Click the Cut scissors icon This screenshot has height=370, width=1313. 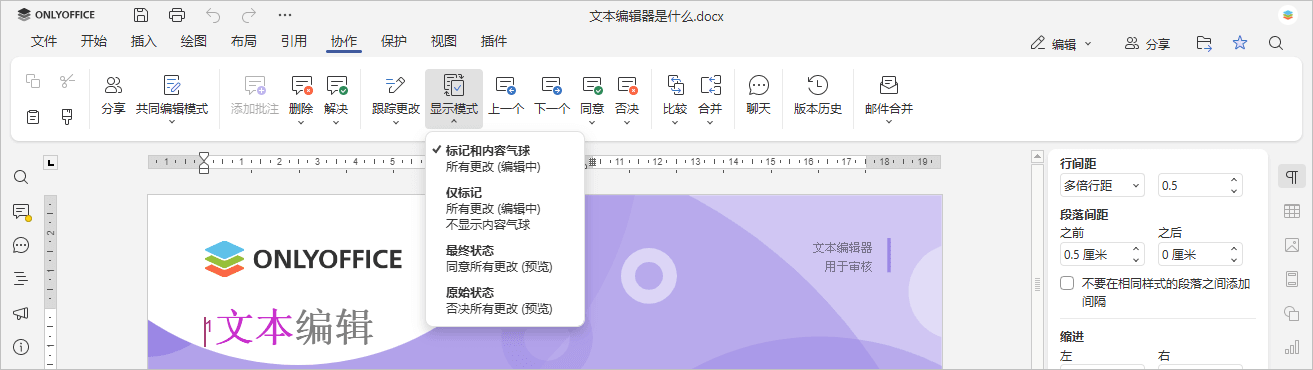tap(67, 82)
